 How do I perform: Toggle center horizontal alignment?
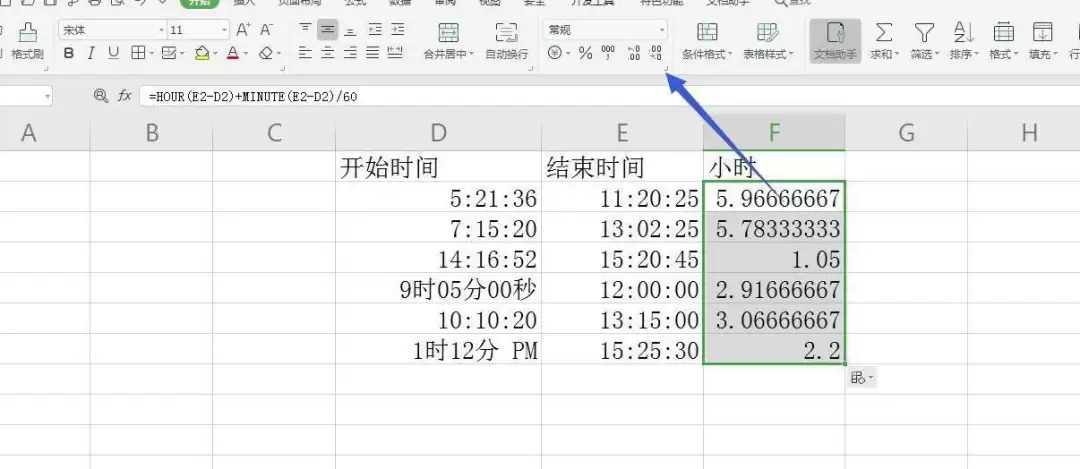click(328, 53)
